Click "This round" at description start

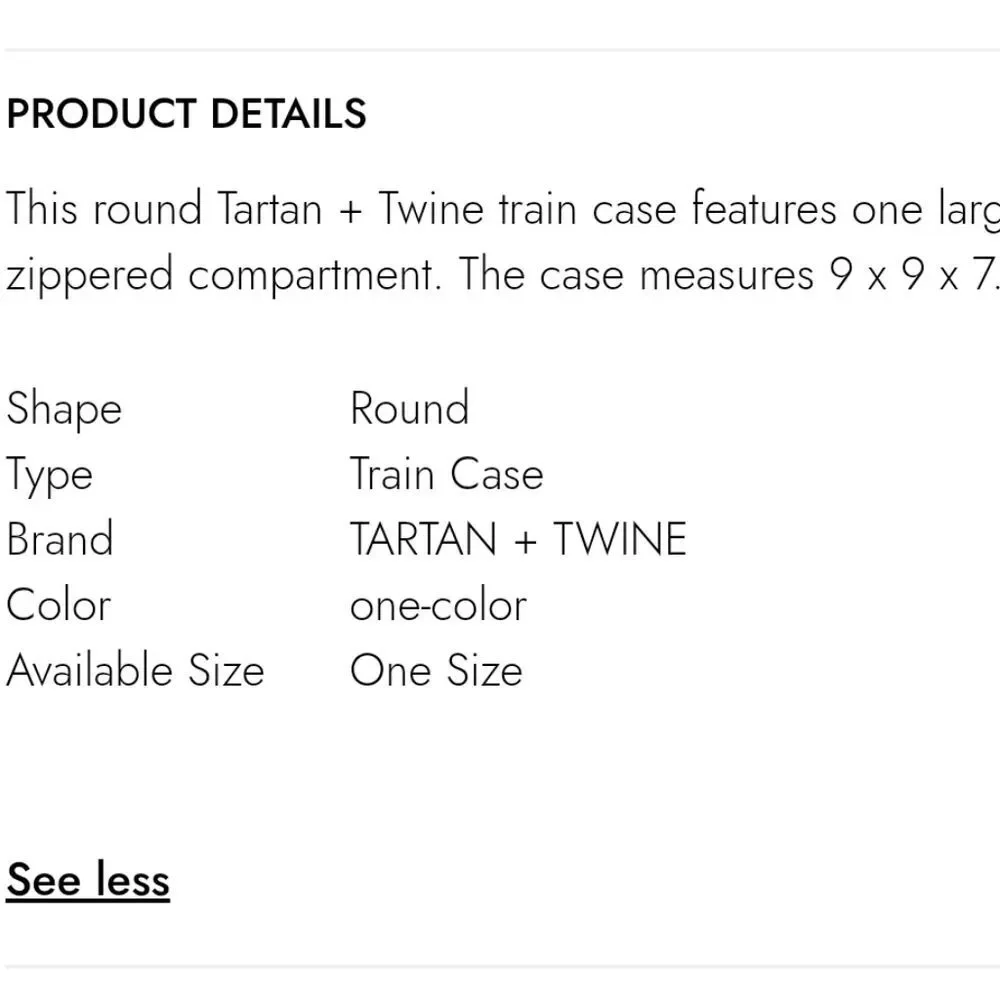[x=104, y=209]
